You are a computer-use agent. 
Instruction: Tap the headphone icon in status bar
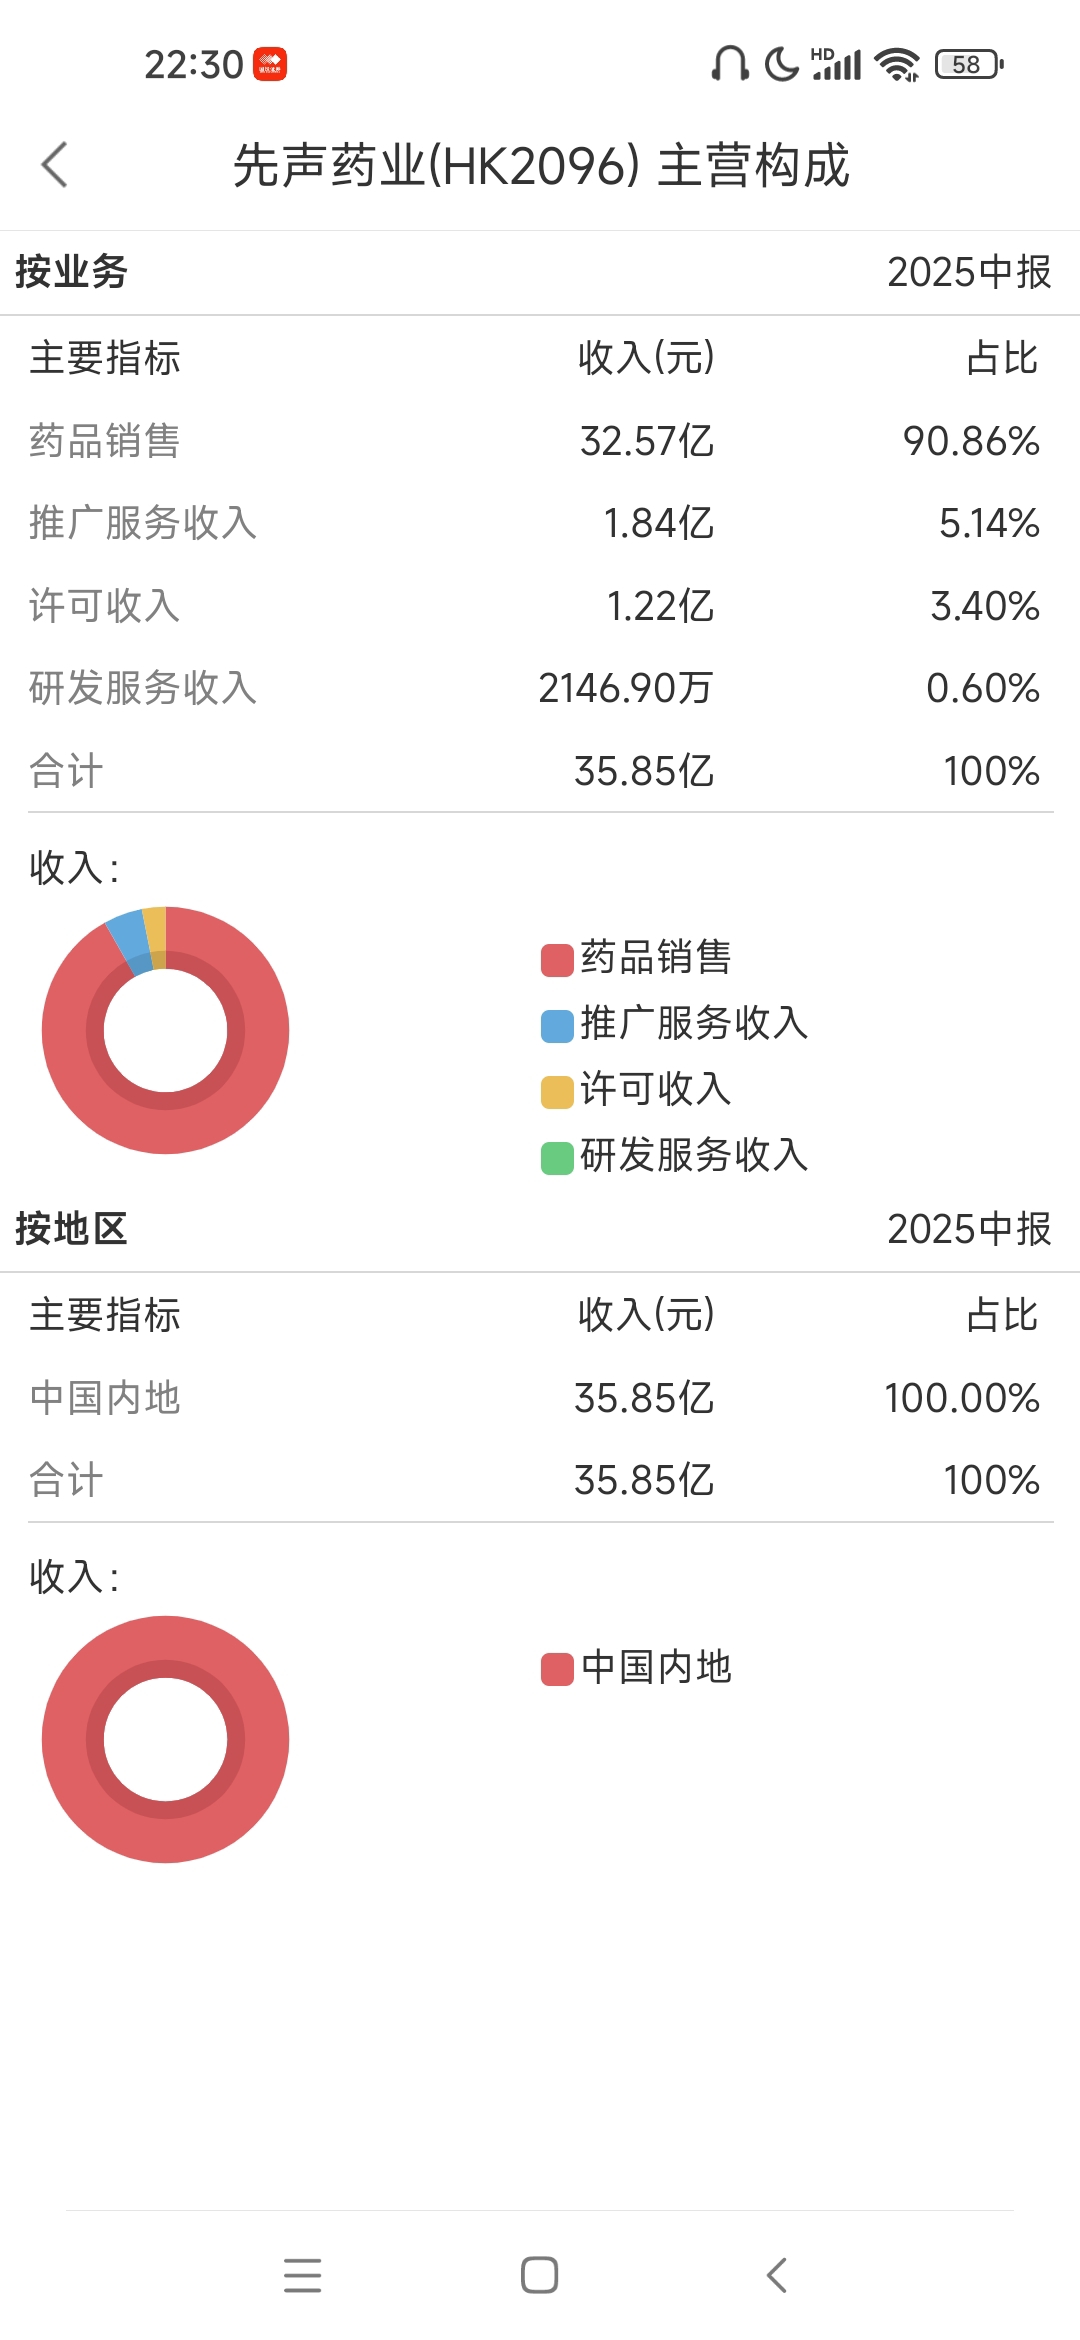coord(730,64)
